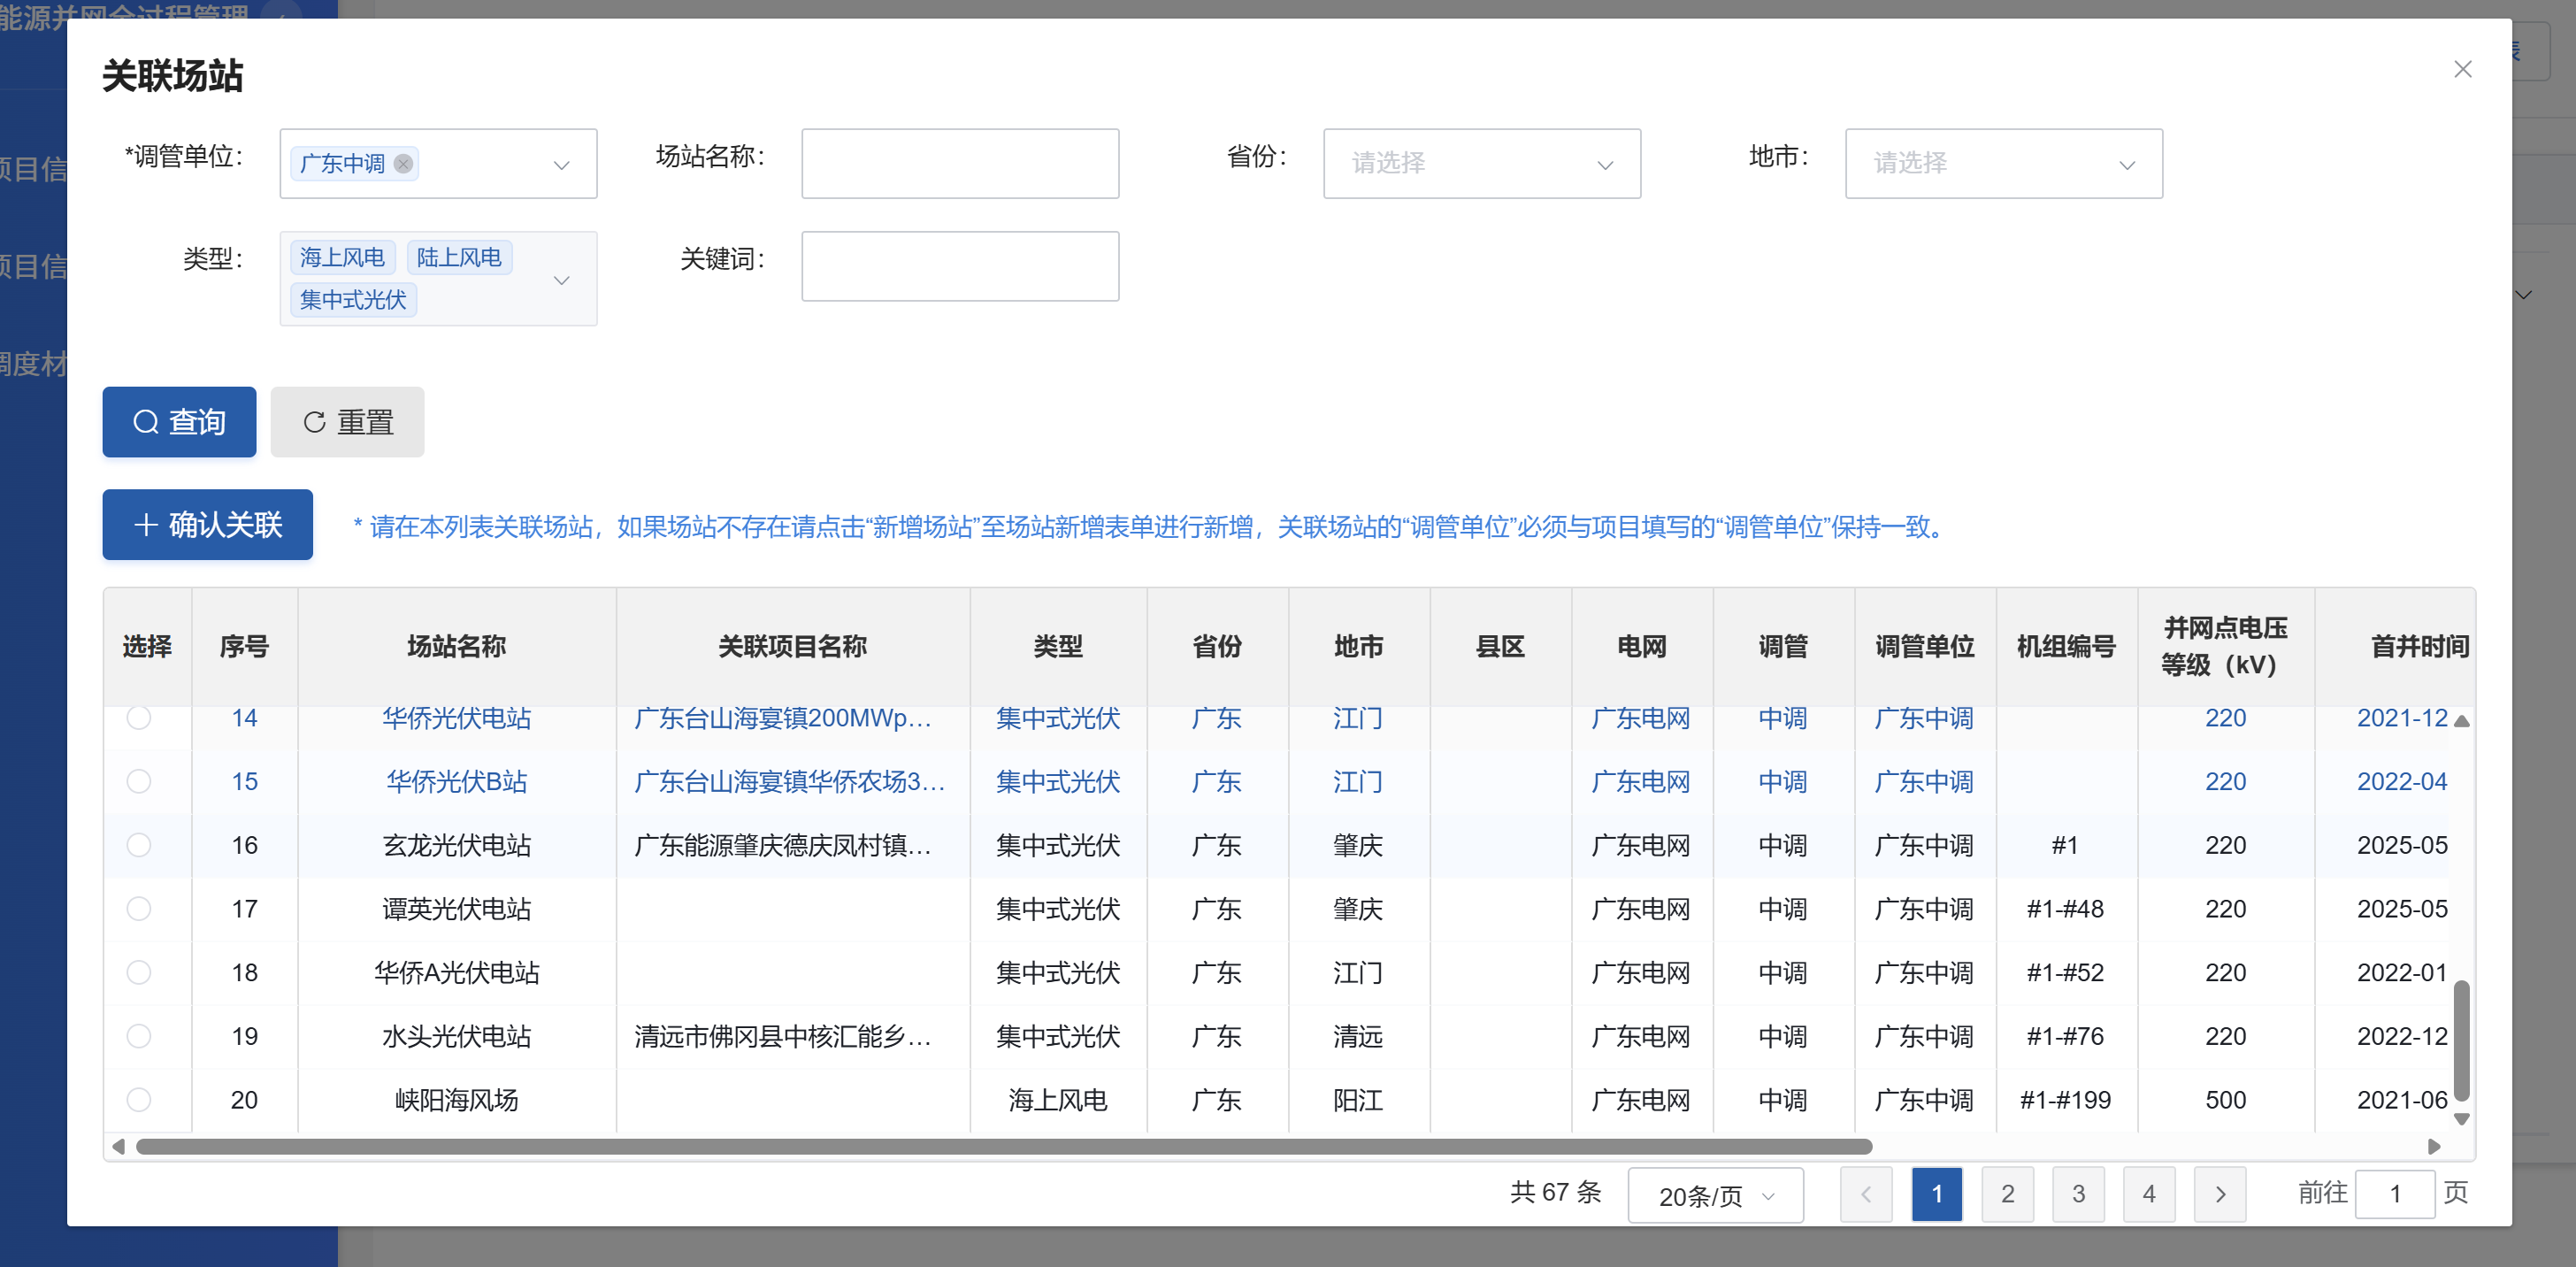Click the 清远 city cell
Image resolution: width=2576 pixels, height=1267 pixels.
pyautogui.click(x=1358, y=1036)
